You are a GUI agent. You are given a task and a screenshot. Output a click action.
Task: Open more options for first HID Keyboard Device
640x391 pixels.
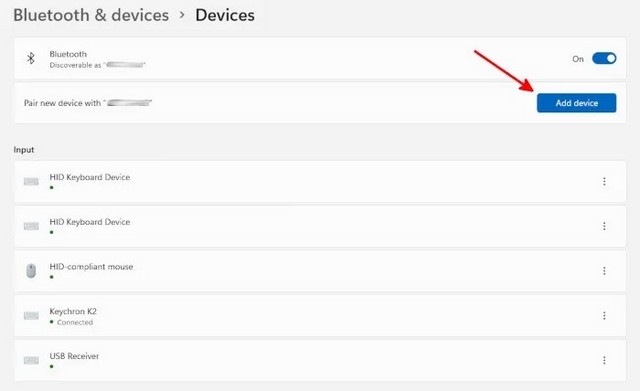coord(604,181)
